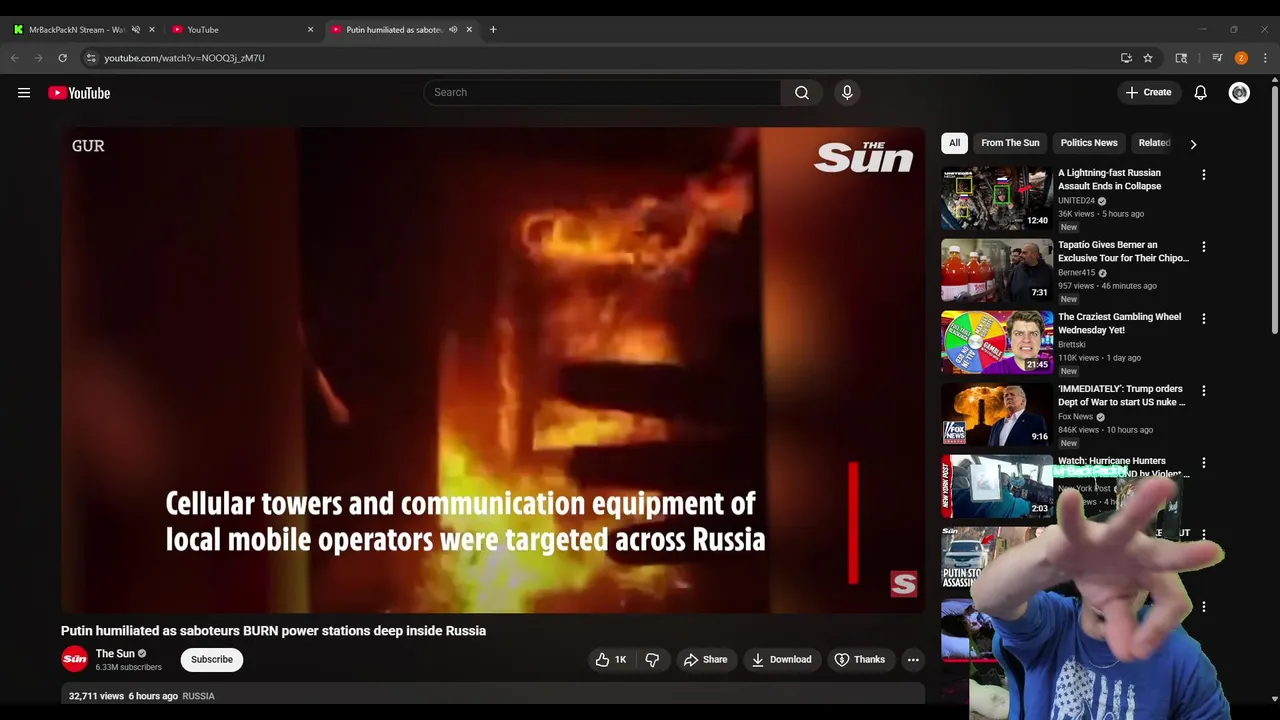Screen dimensions: 1280x720
Task: Click the RUSSIA hashtag in the description
Action: (198, 696)
